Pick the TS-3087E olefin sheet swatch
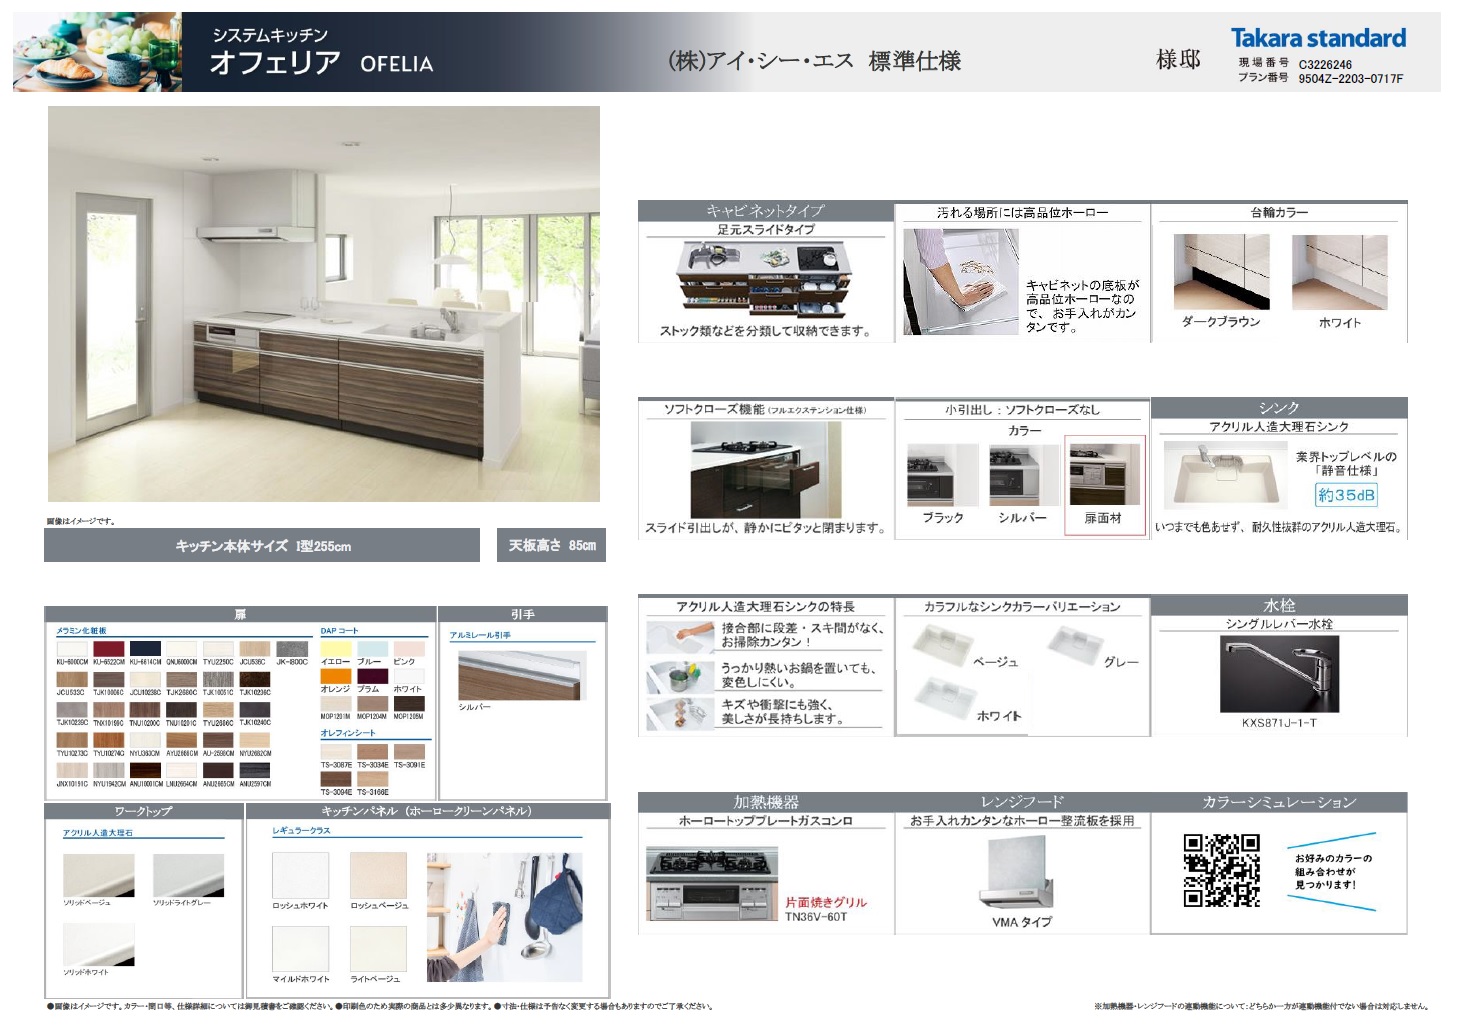Image resolution: width=1457 pixels, height=1025 pixels. coord(336,752)
